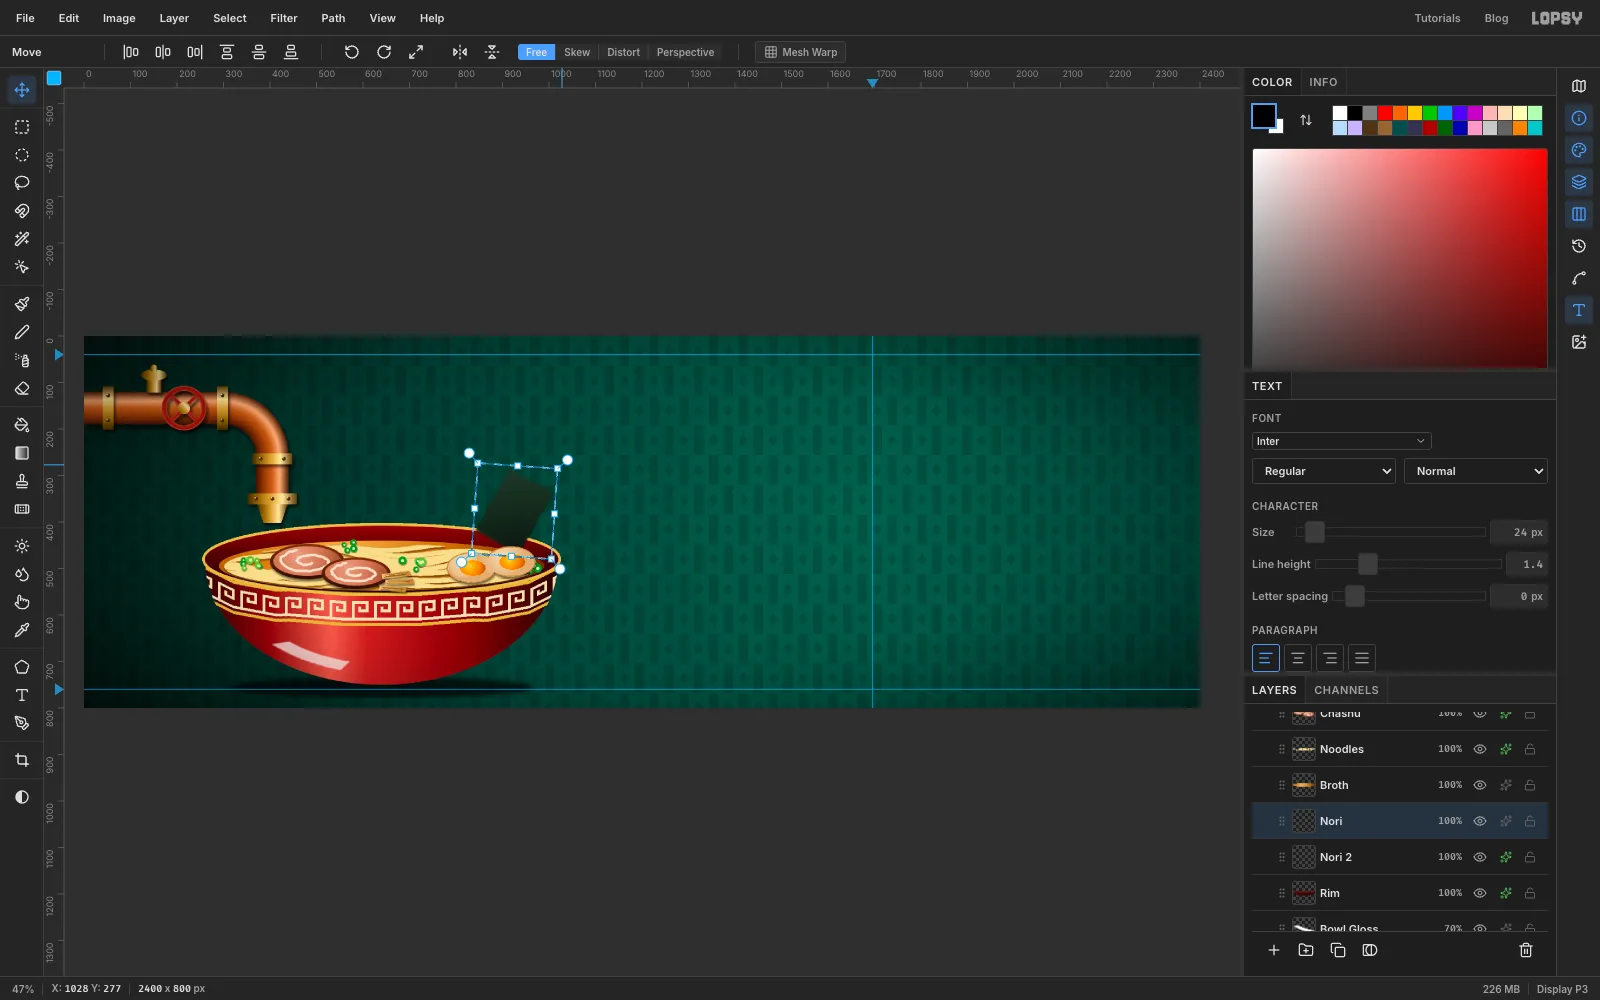This screenshot has width=1600, height=1000.
Task: Select the crop tool
Action: coord(22,760)
